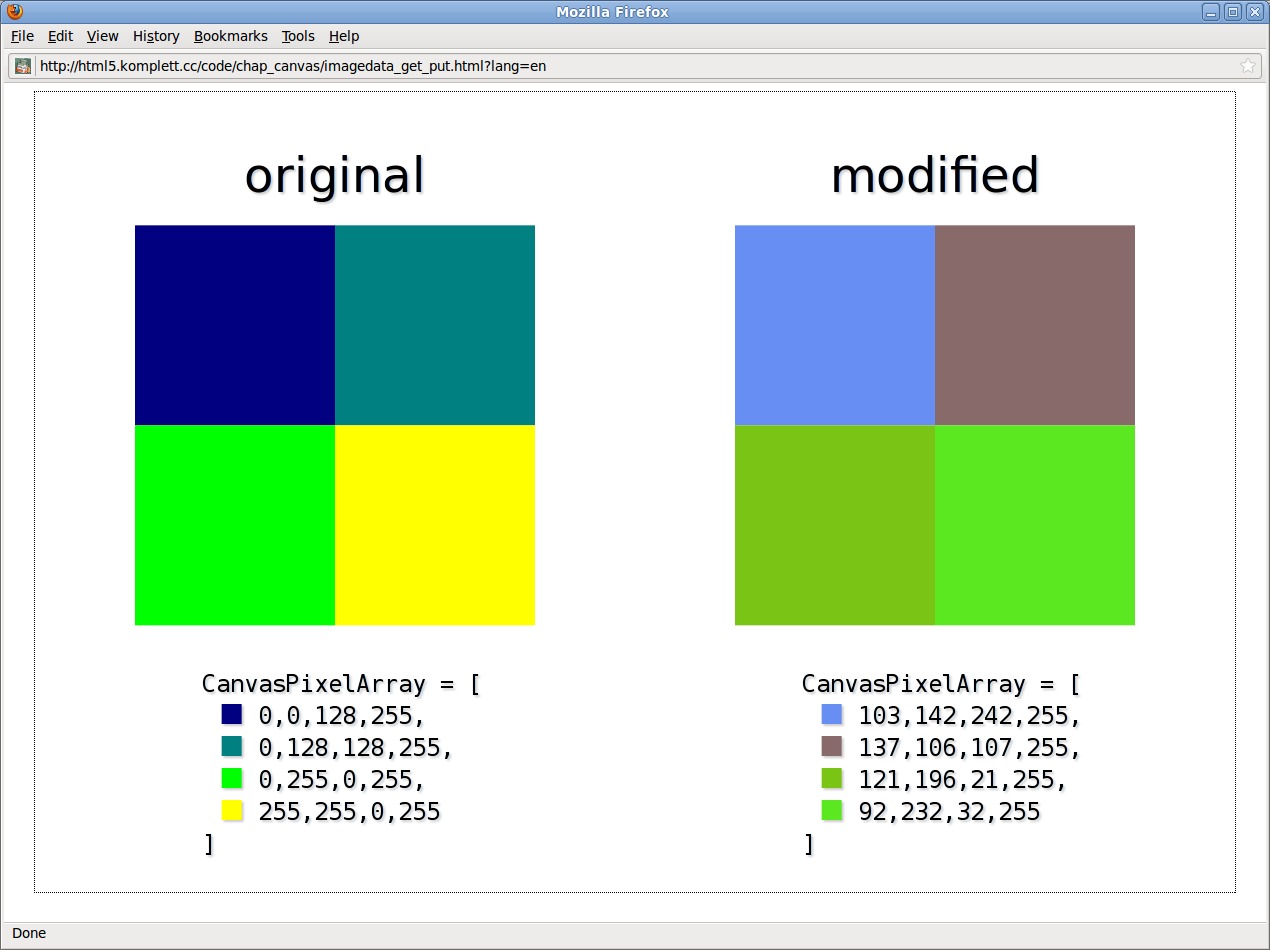The height and width of the screenshot is (950, 1270).
Task: Click the Firefox logo in title bar
Action: click(x=13, y=12)
